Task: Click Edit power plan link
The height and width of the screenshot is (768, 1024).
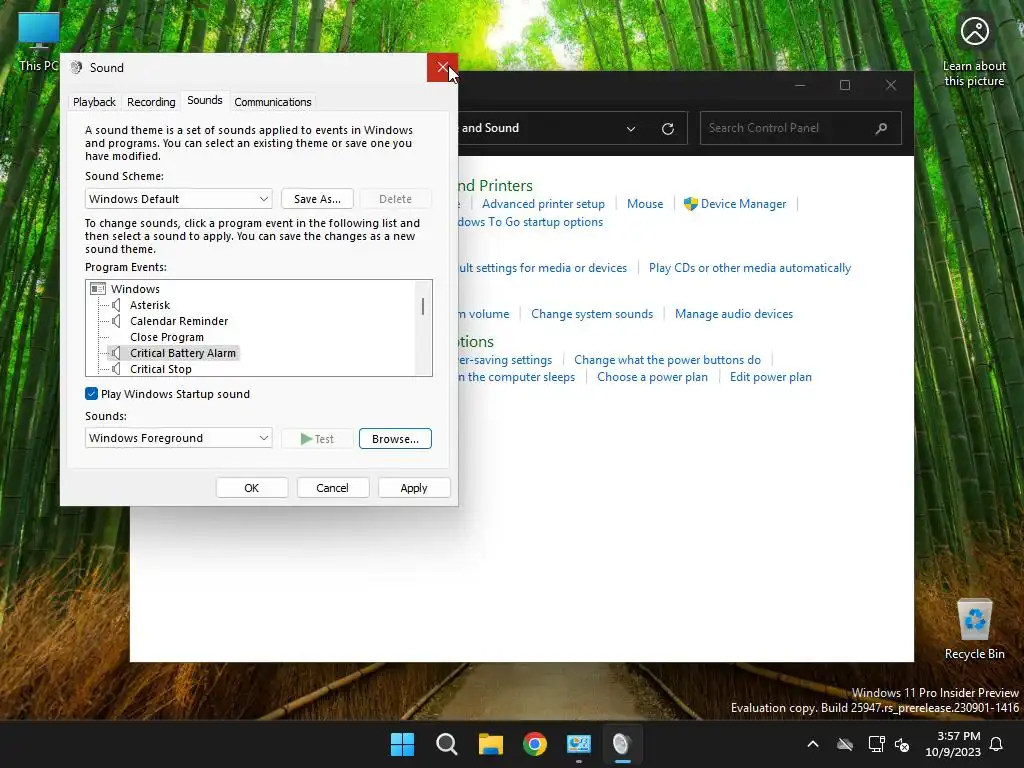Action: tap(771, 377)
